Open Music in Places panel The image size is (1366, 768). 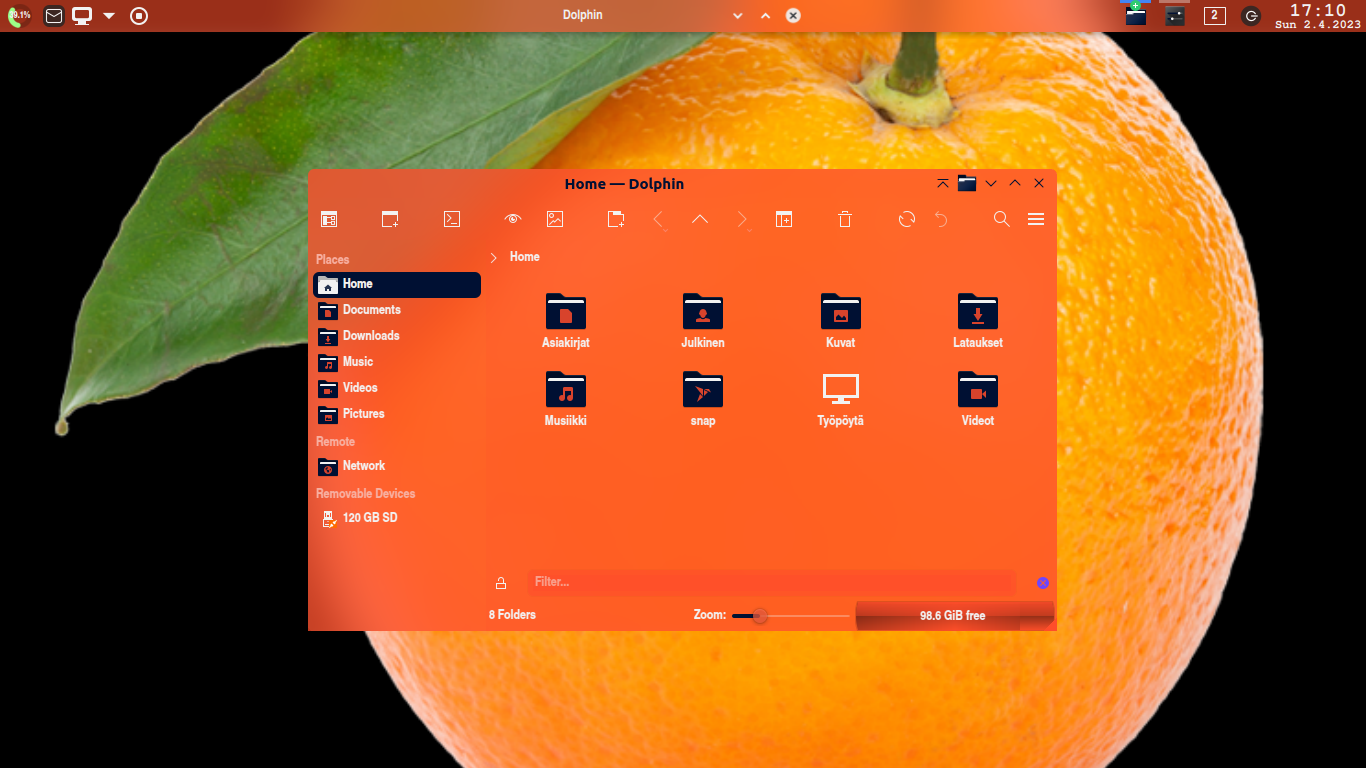[x=397, y=362]
